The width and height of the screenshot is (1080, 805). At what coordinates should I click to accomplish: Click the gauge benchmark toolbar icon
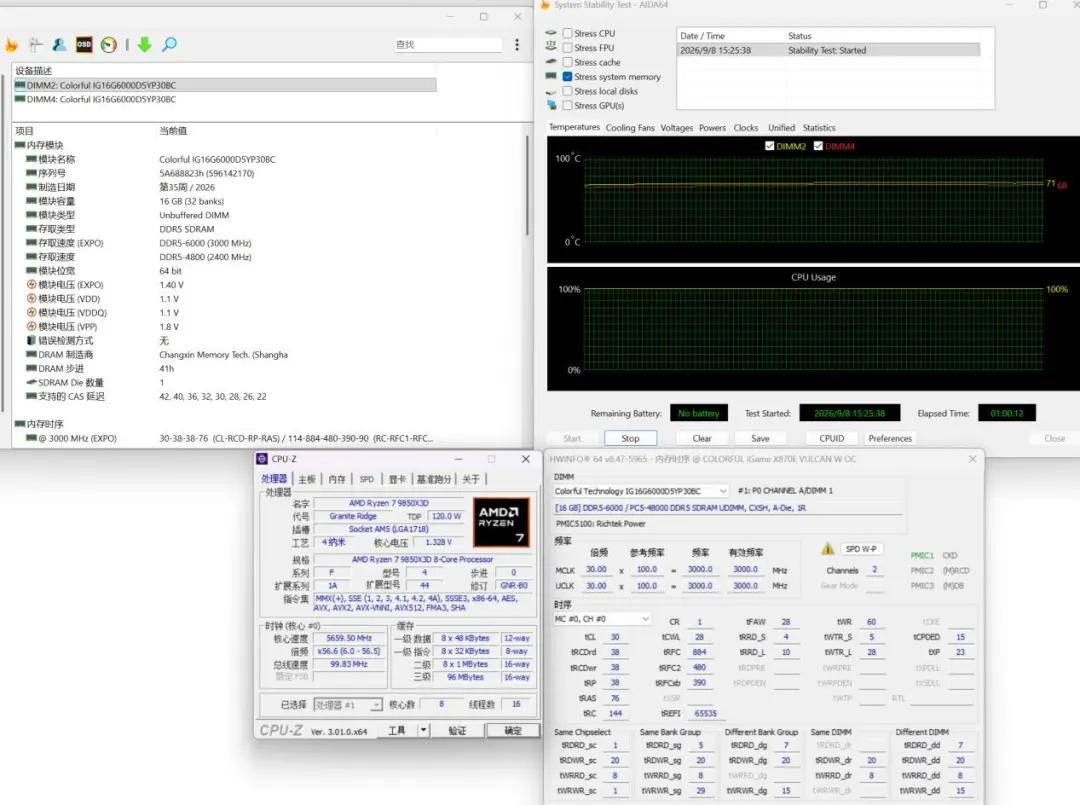(x=109, y=45)
